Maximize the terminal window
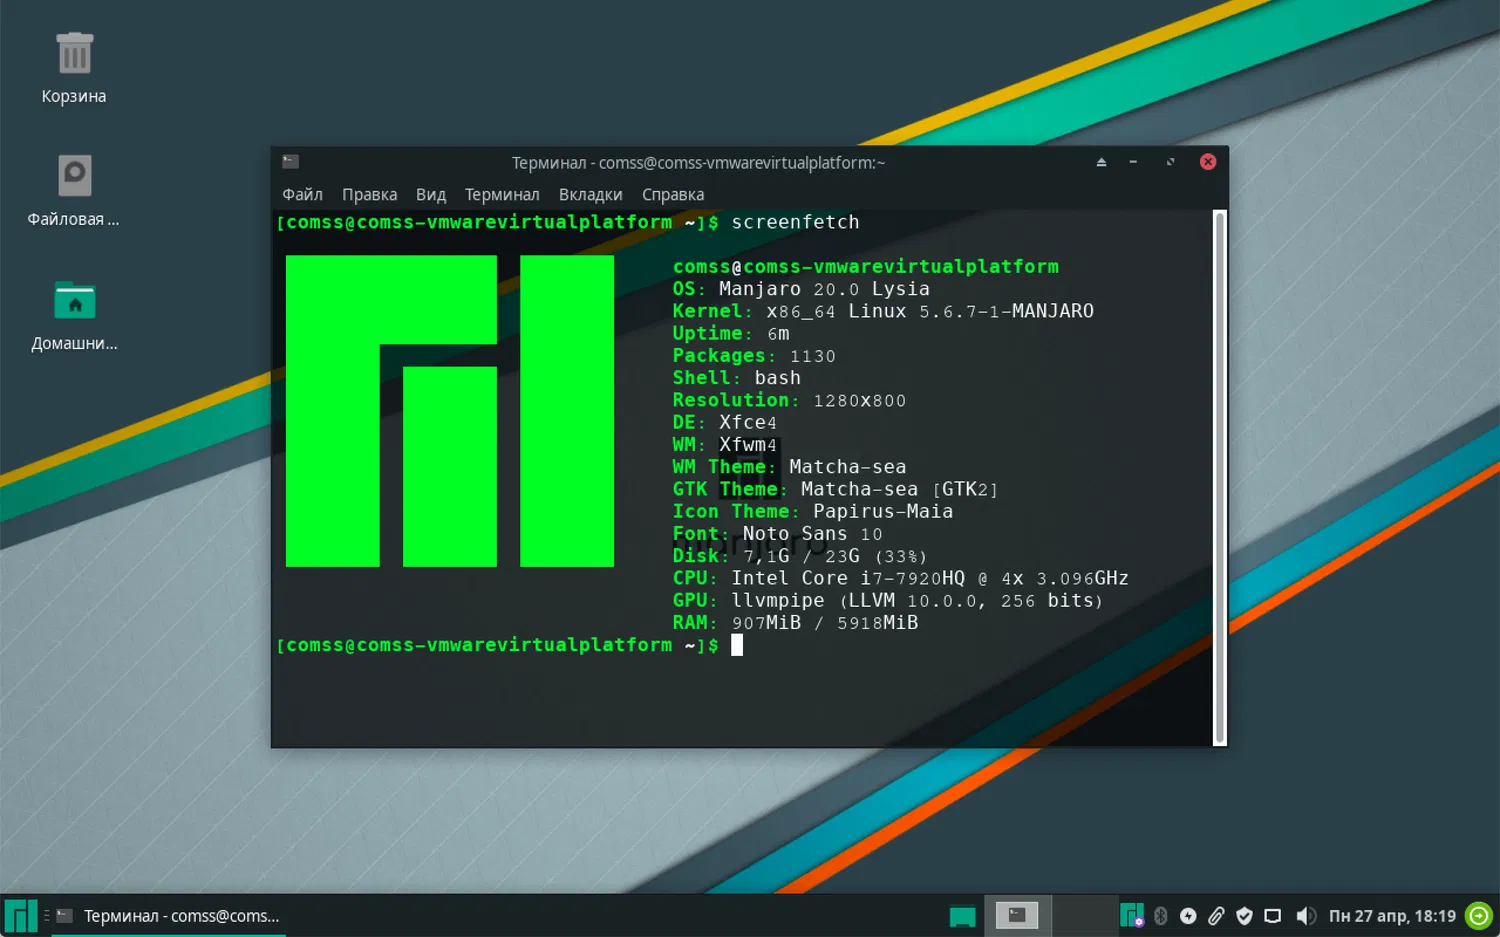The width and height of the screenshot is (1500, 937). pyautogui.click(x=1170, y=162)
